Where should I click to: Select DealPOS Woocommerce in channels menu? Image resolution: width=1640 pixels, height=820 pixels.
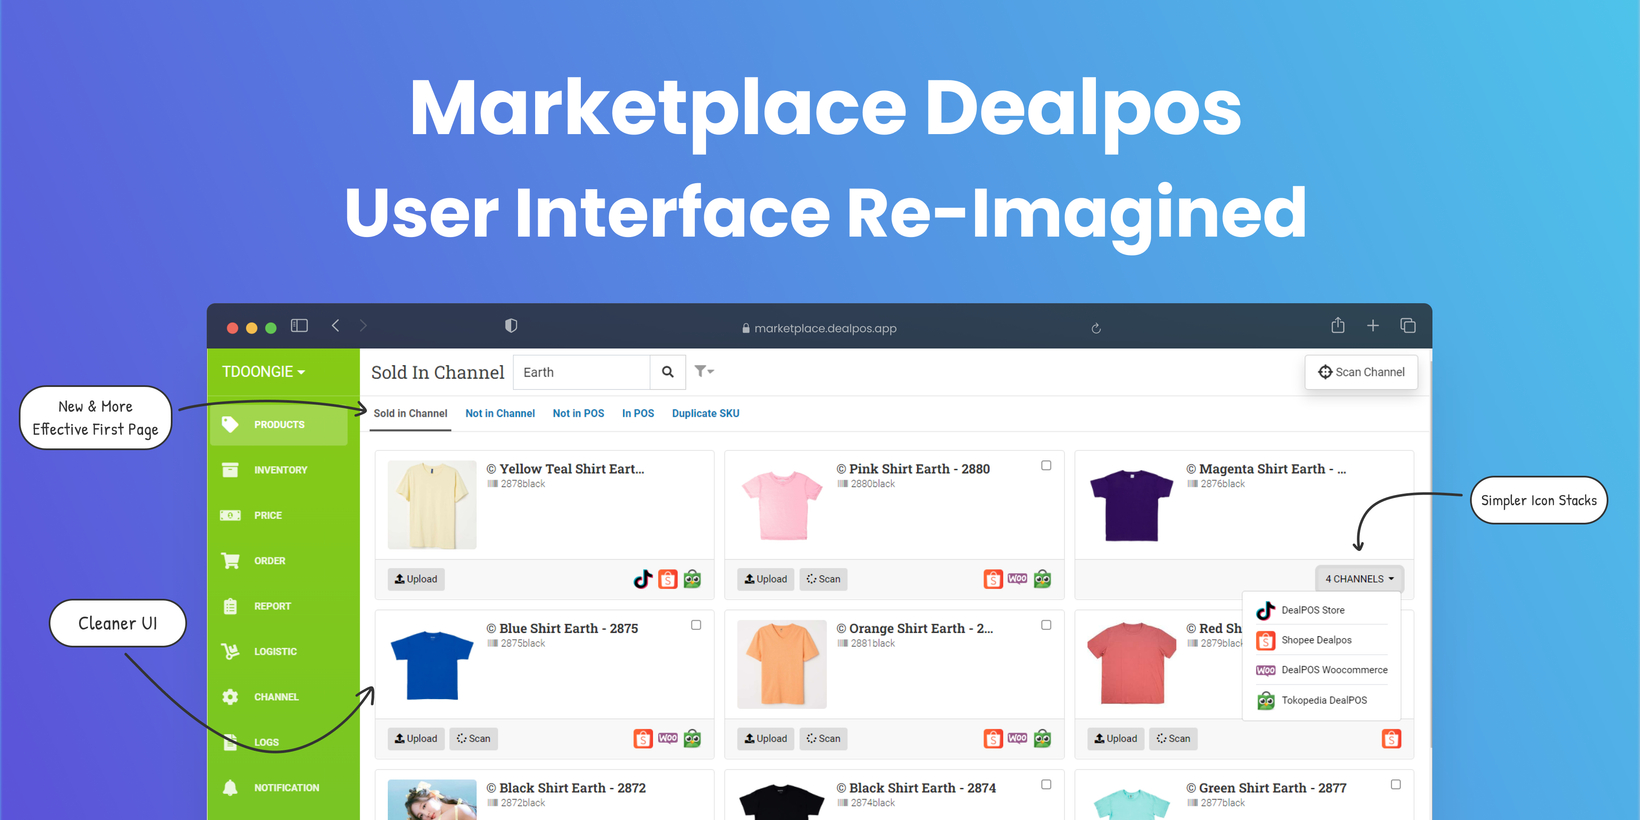tap(1322, 670)
